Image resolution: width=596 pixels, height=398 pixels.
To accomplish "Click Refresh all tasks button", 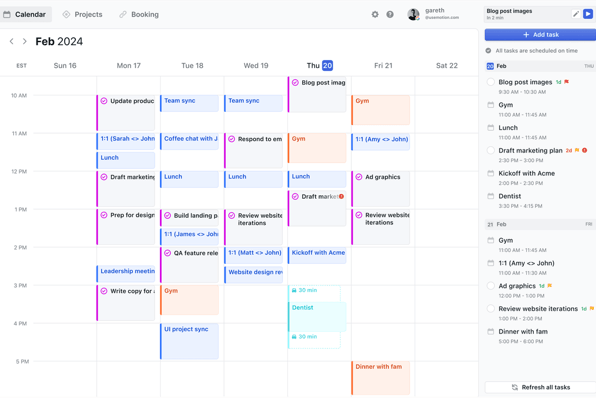I will pos(540,387).
